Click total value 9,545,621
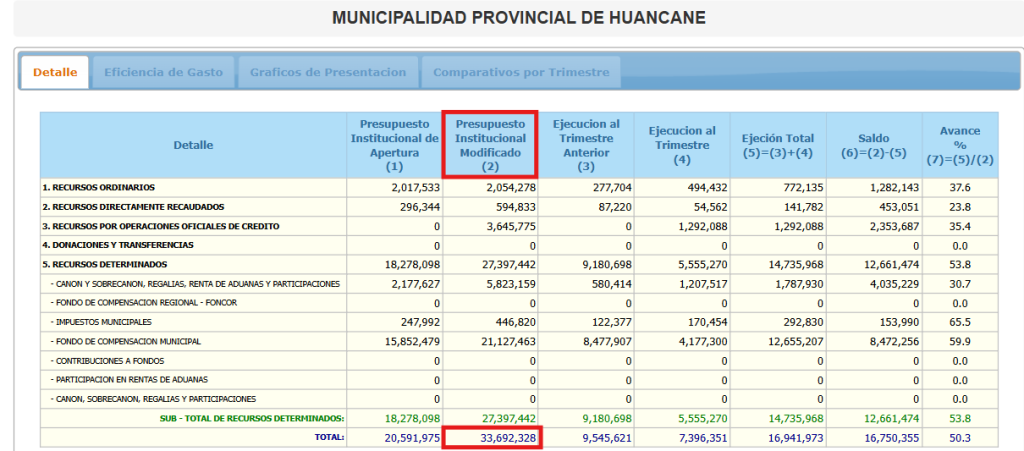Viewport: 1024px width, 451px height. (x=607, y=438)
